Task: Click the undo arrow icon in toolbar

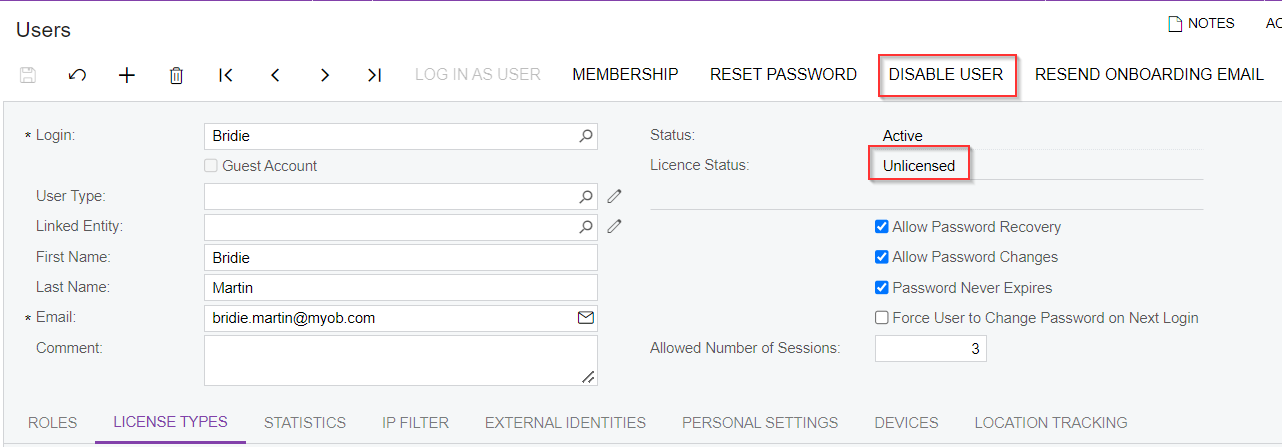Action: point(77,75)
